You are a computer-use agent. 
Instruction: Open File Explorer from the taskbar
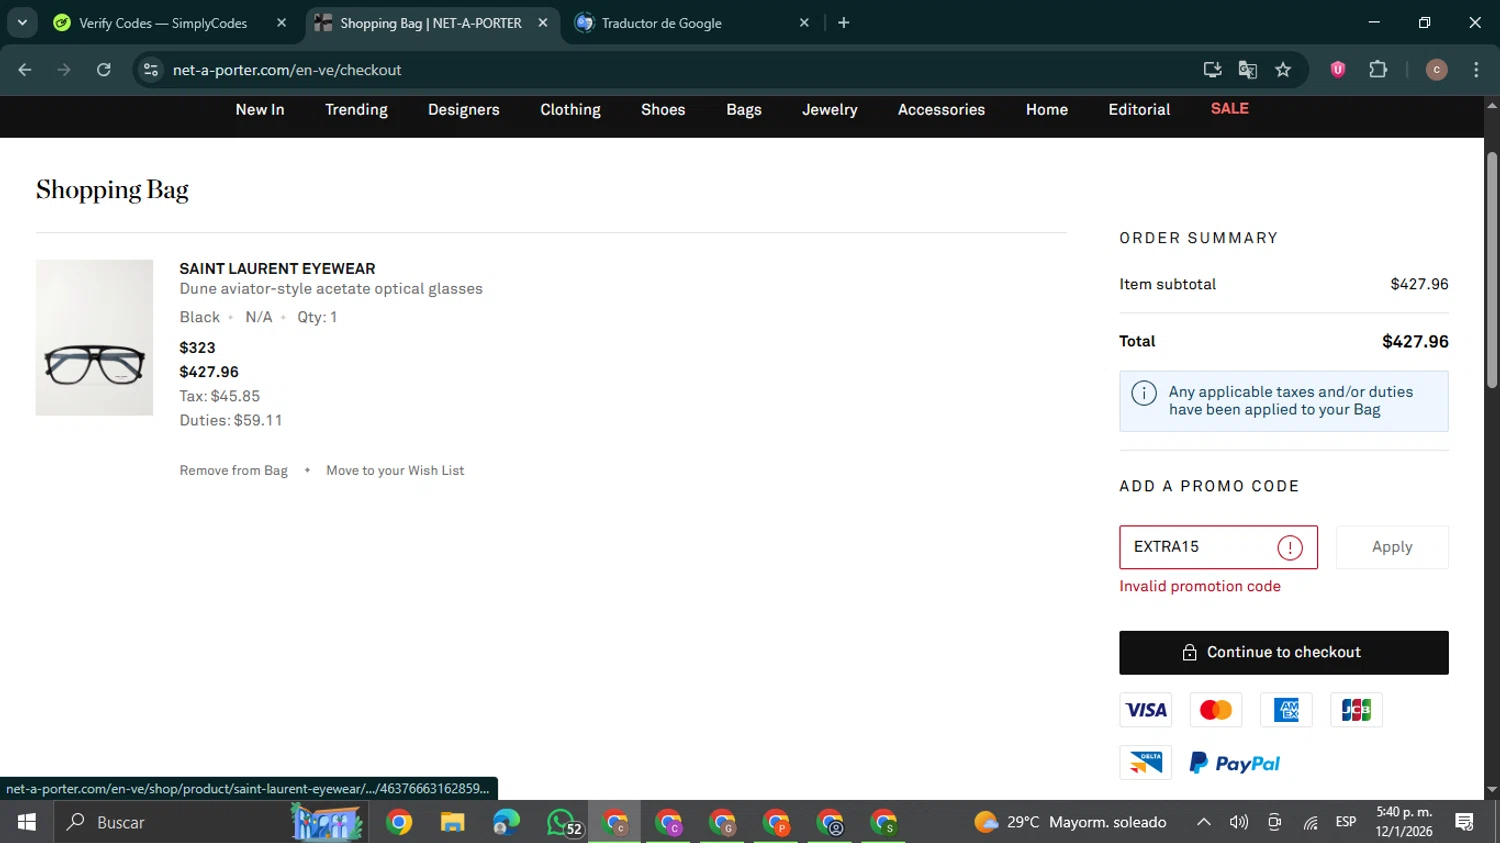point(452,823)
